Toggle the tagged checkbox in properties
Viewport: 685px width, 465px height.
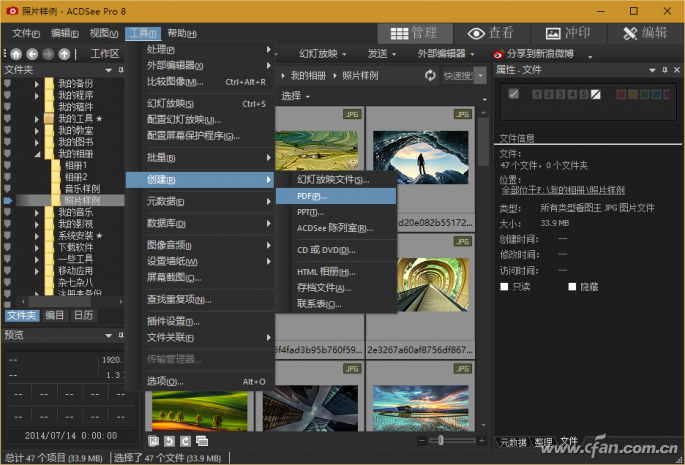click(514, 94)
